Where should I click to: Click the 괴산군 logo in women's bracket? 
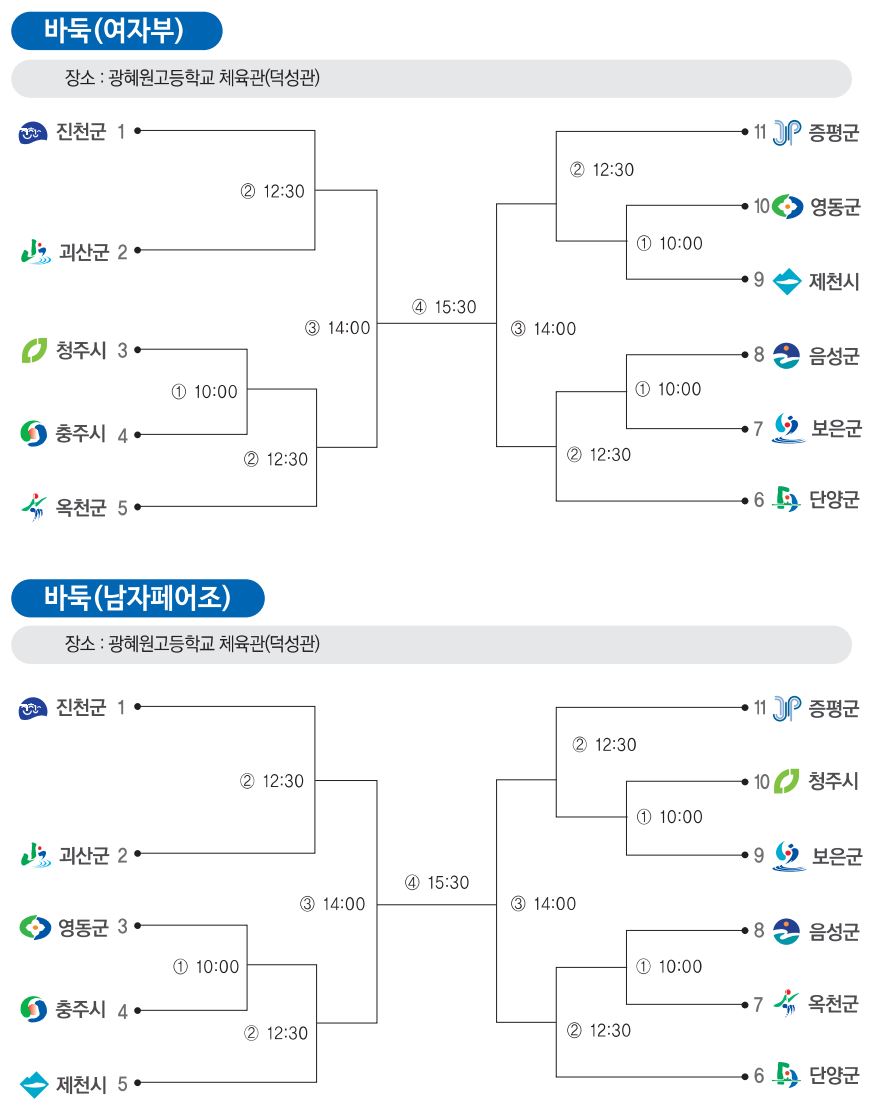[36, 252]
